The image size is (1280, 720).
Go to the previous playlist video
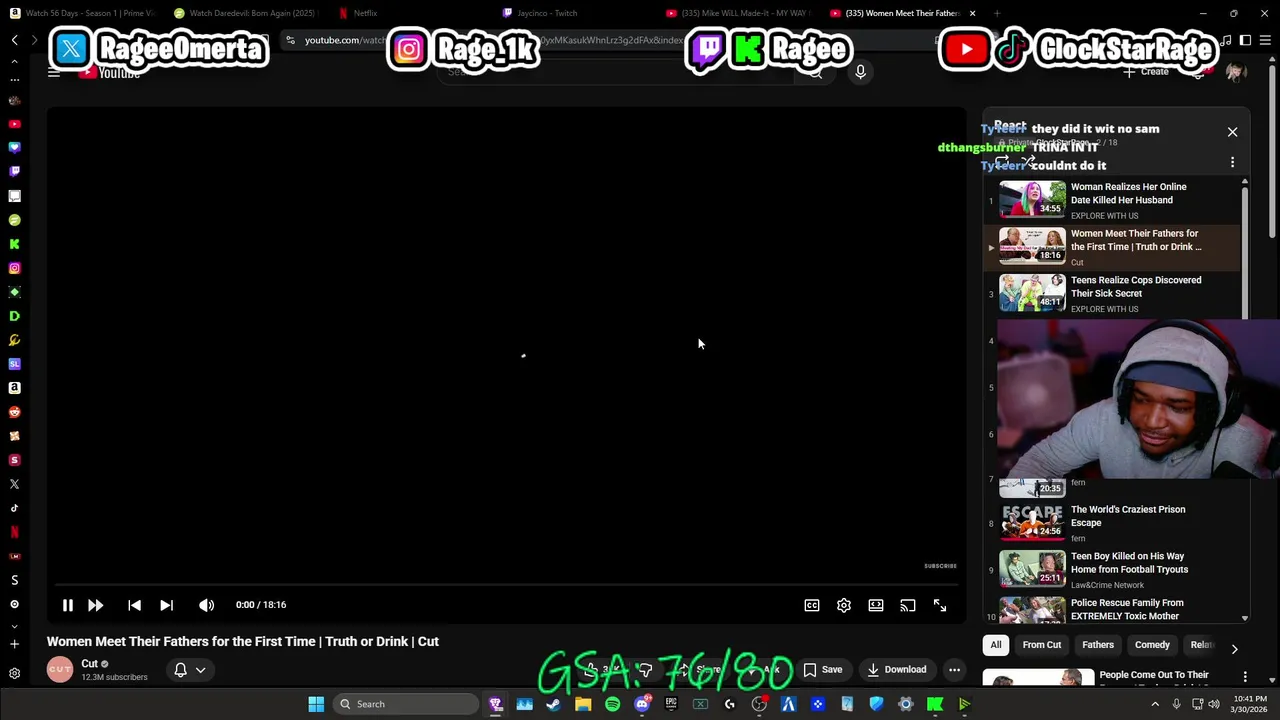click(x=134, y=605)
